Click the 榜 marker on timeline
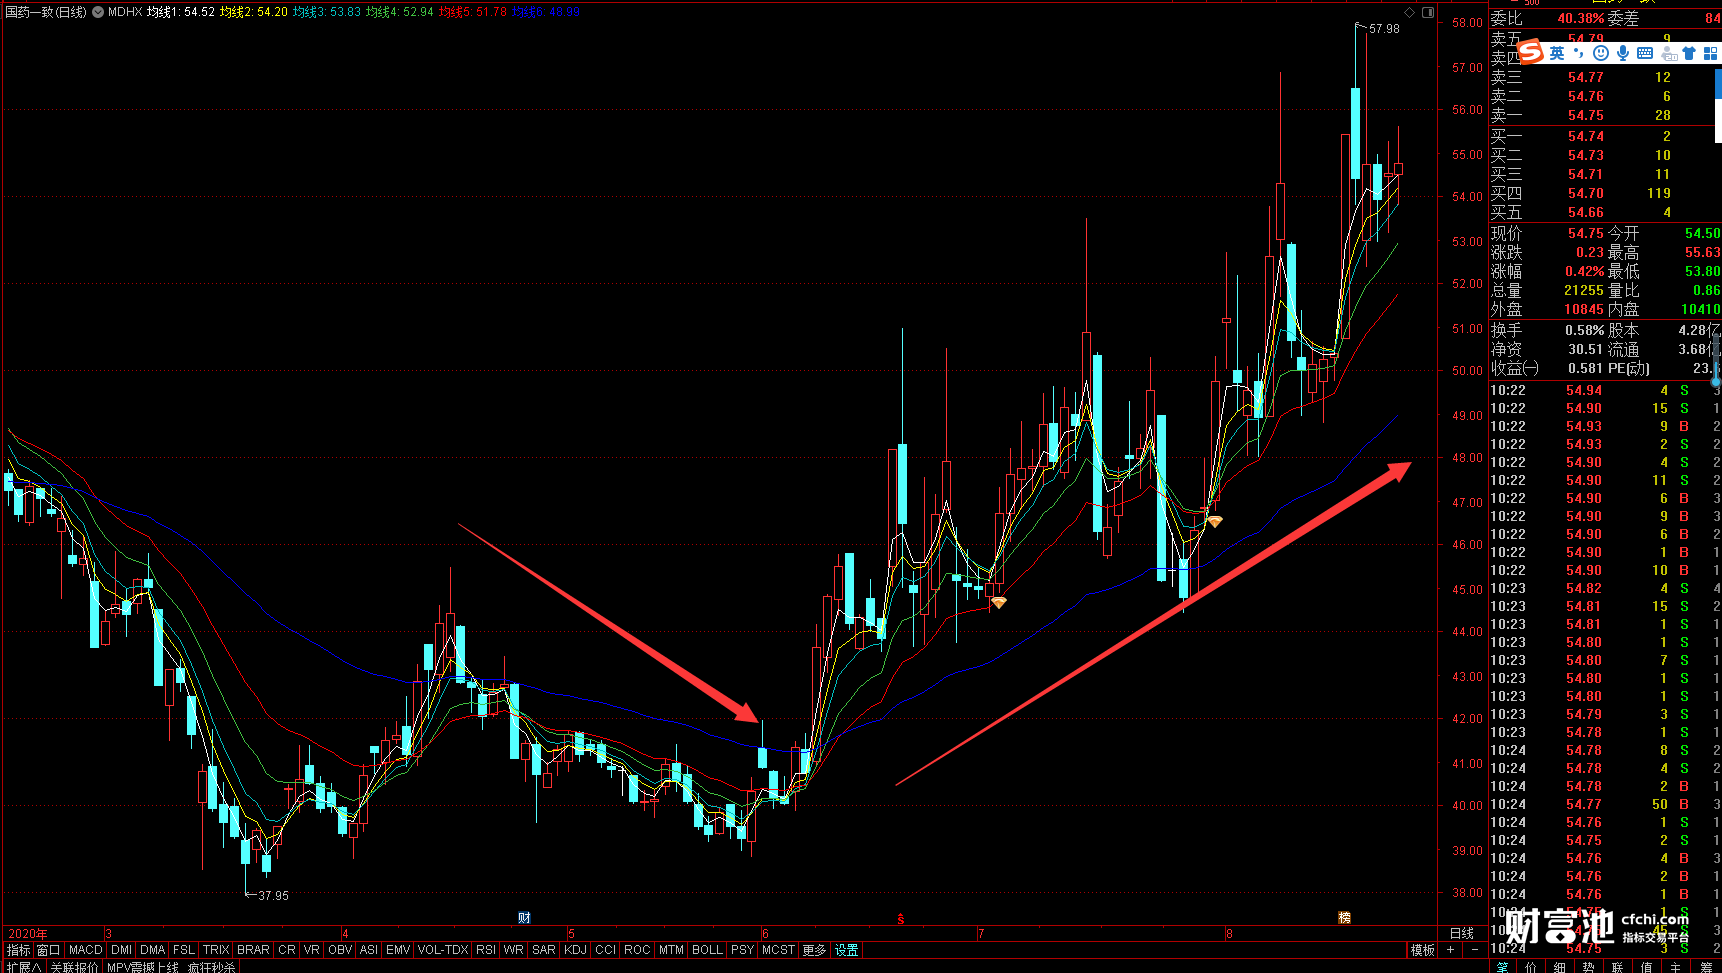Image resolution: width=1722 pixels, height=973 pixels. point(1344,918)
